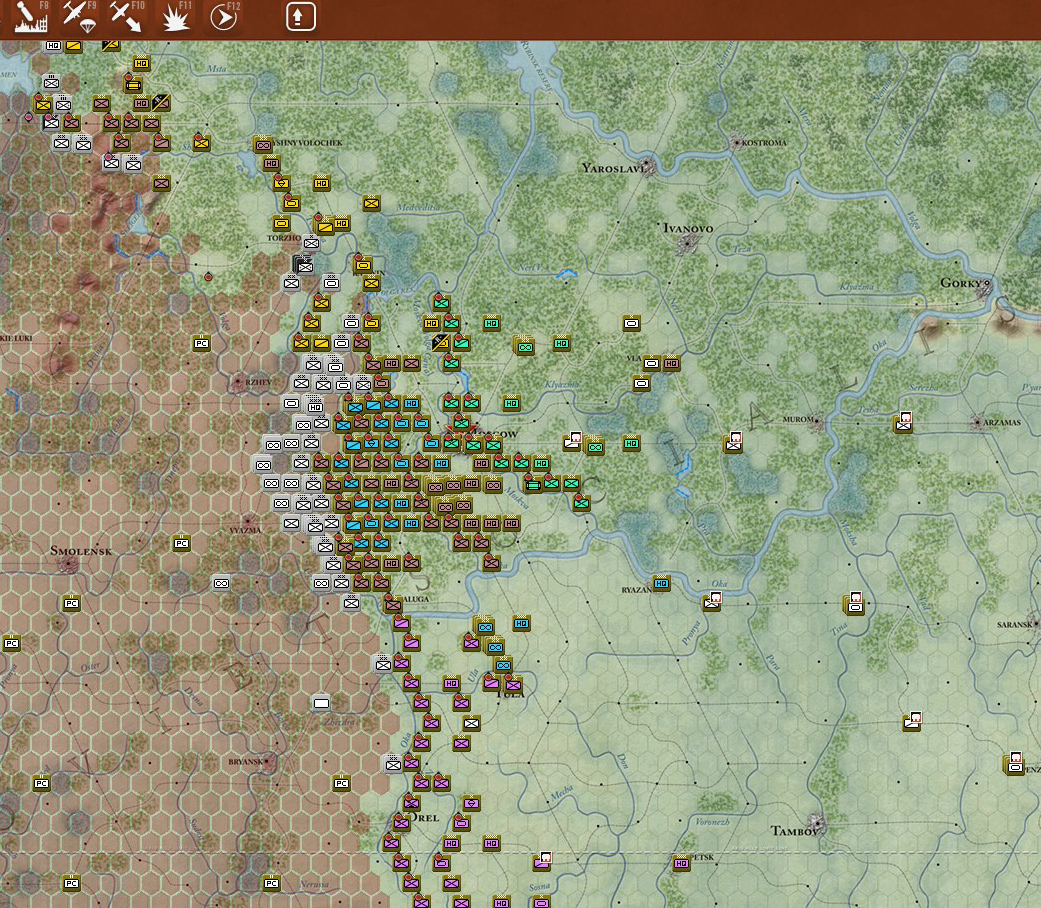The height and width of the screenshot is (908, 1041).
Task: Select the yellow HQ northeast of Vyshny Volochek HQ
Action: (x=322, y=183)
